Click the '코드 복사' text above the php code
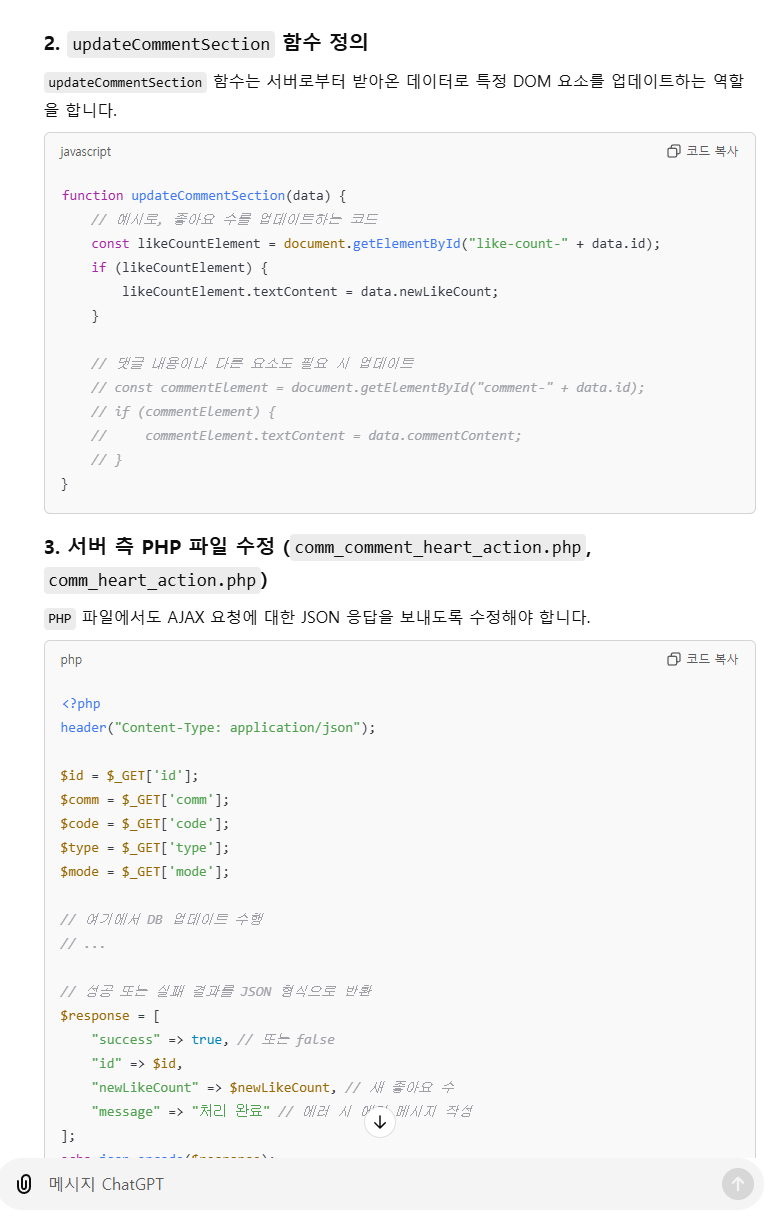Image resolution: width=768 pixels, height=1218 pixels. pyautogui.click(x=711, y=659)
